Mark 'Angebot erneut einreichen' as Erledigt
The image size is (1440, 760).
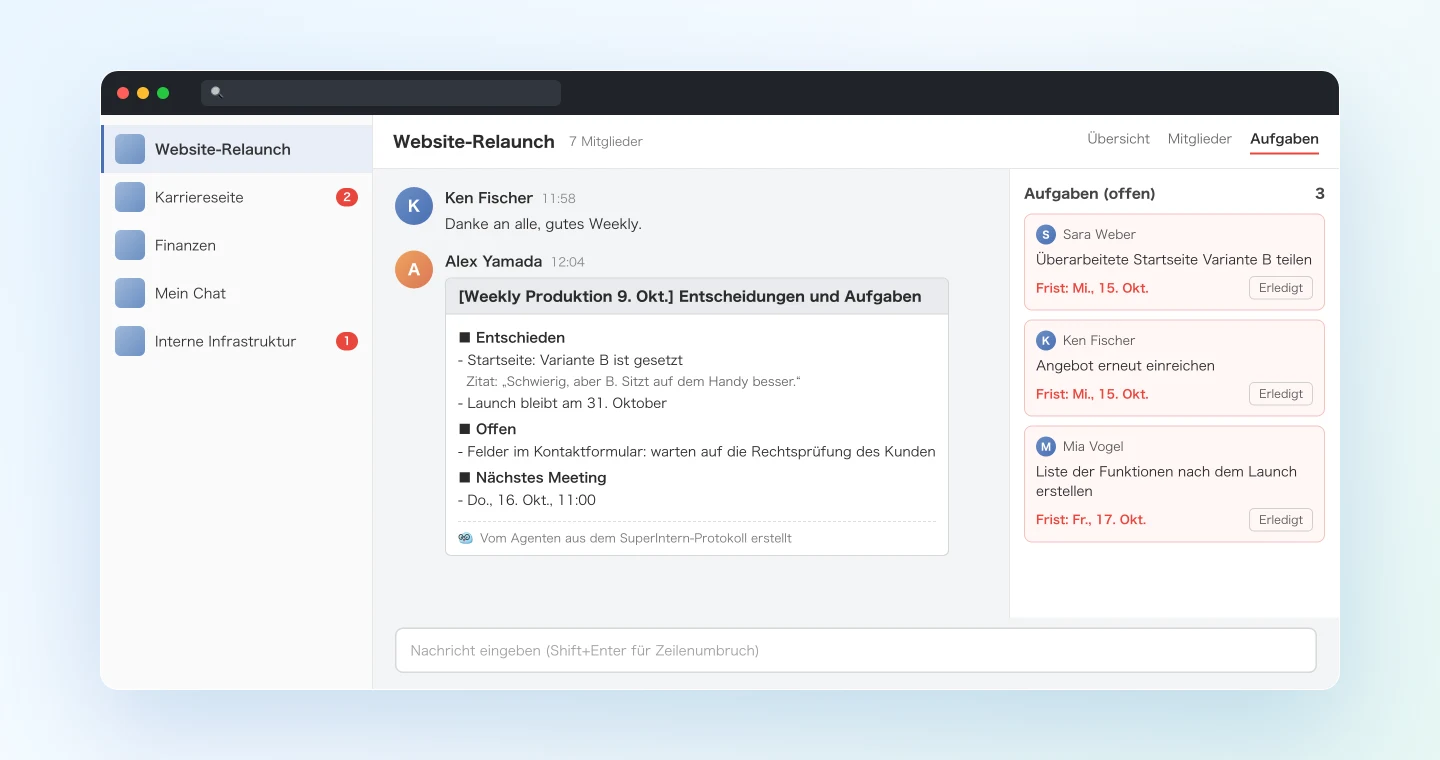click(1280, 394)
